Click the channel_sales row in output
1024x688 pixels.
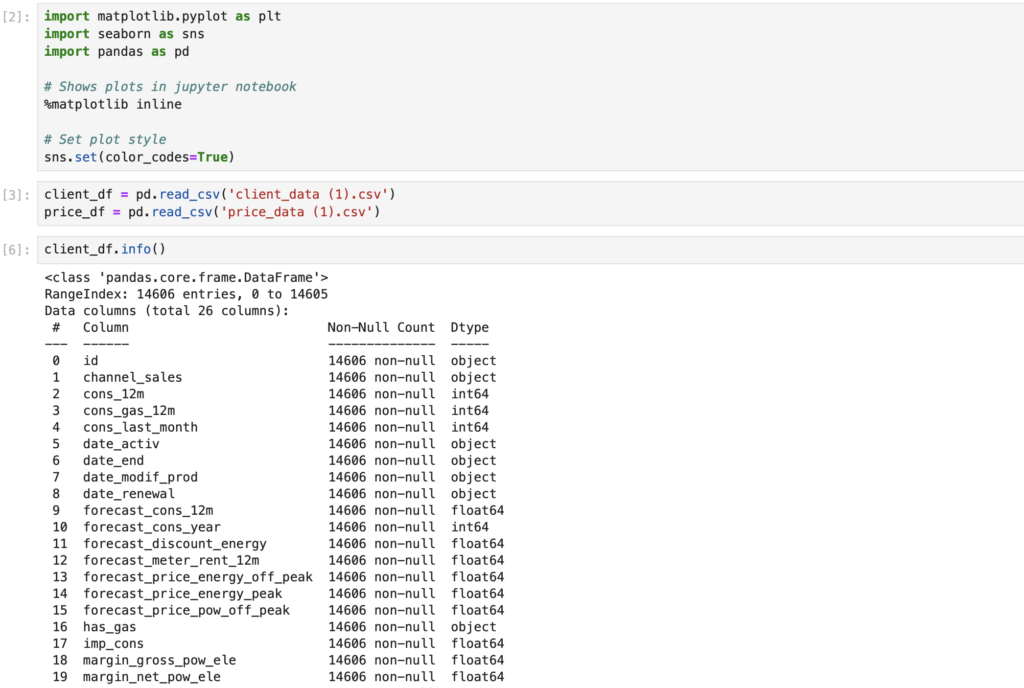tap(132, 377)
